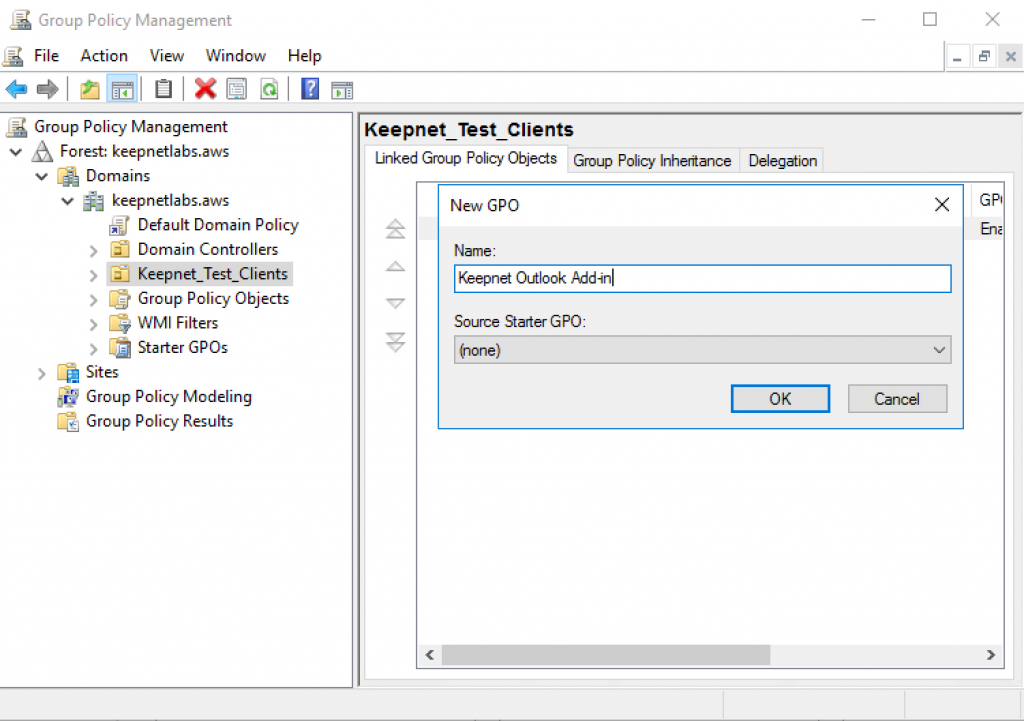Switch to the Delegation tab
This screenshot has height=721, width=1024.
782,161
